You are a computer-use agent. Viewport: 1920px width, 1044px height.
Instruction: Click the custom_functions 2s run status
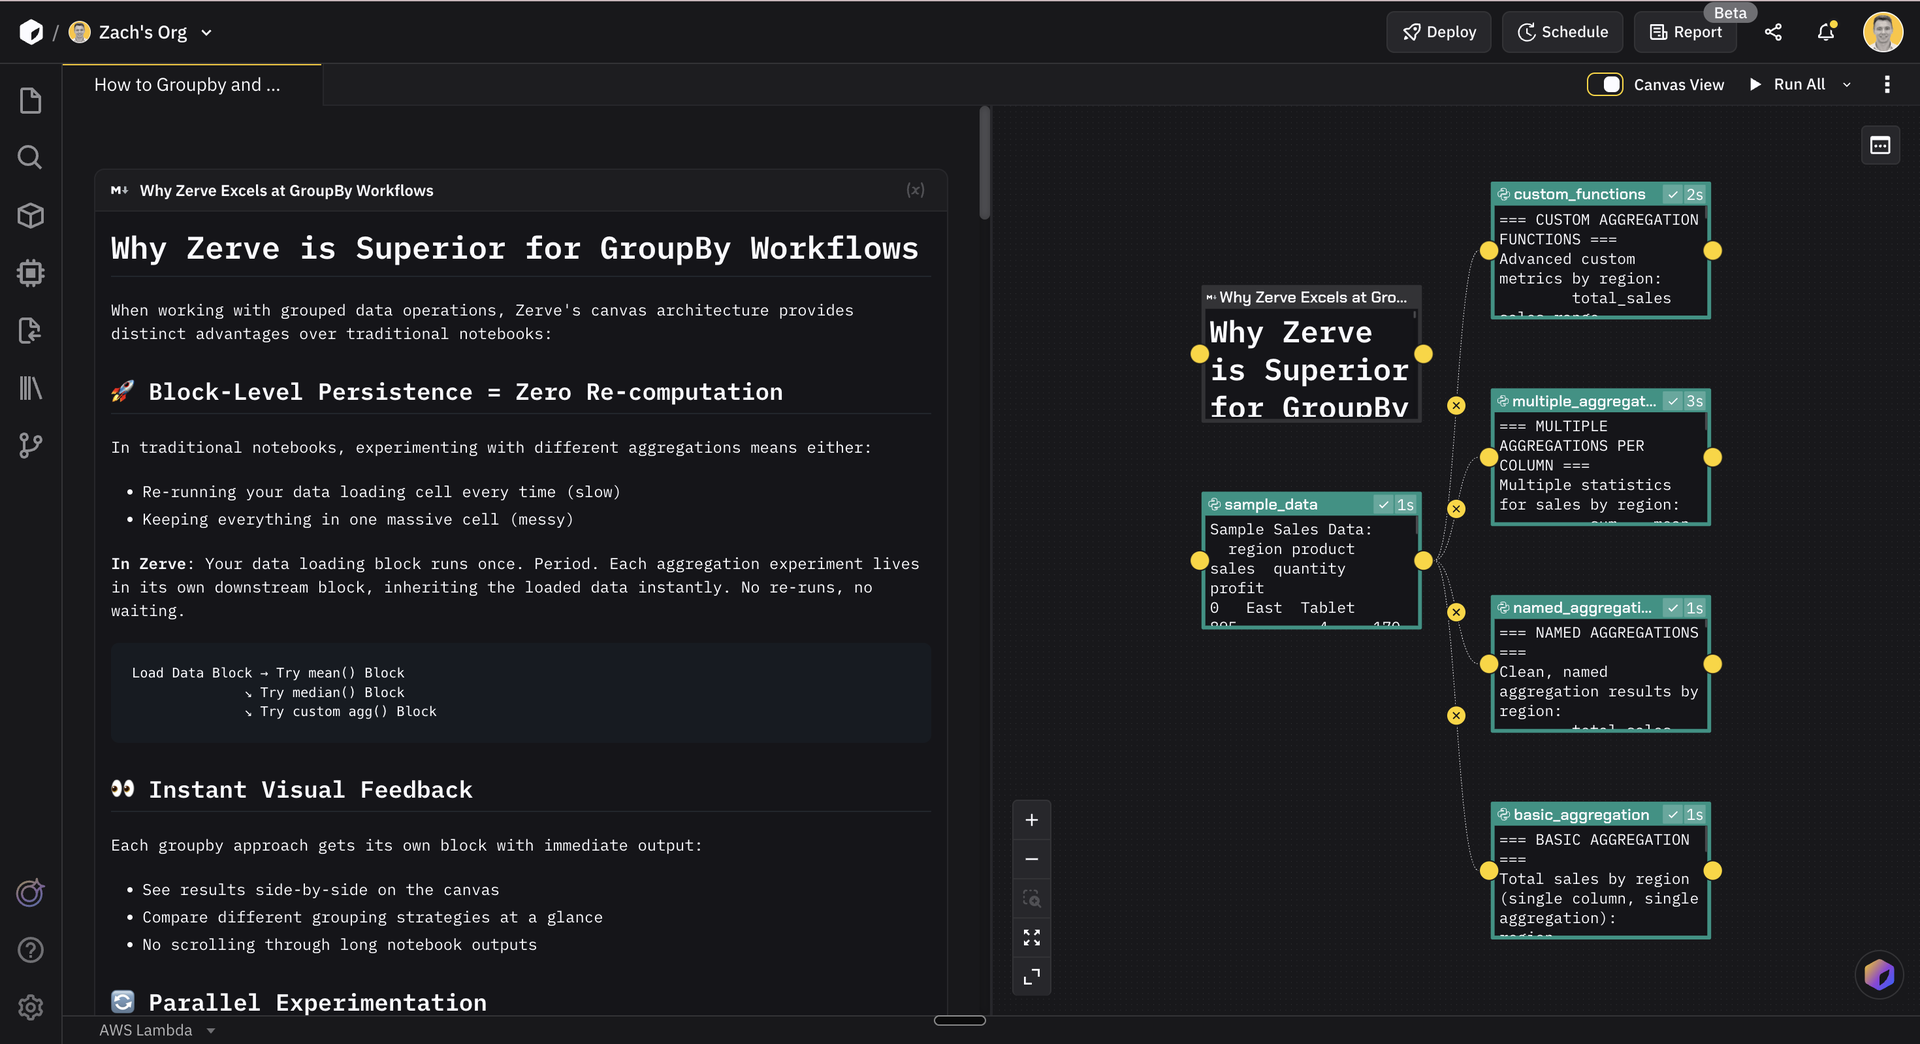(1685, 194)
